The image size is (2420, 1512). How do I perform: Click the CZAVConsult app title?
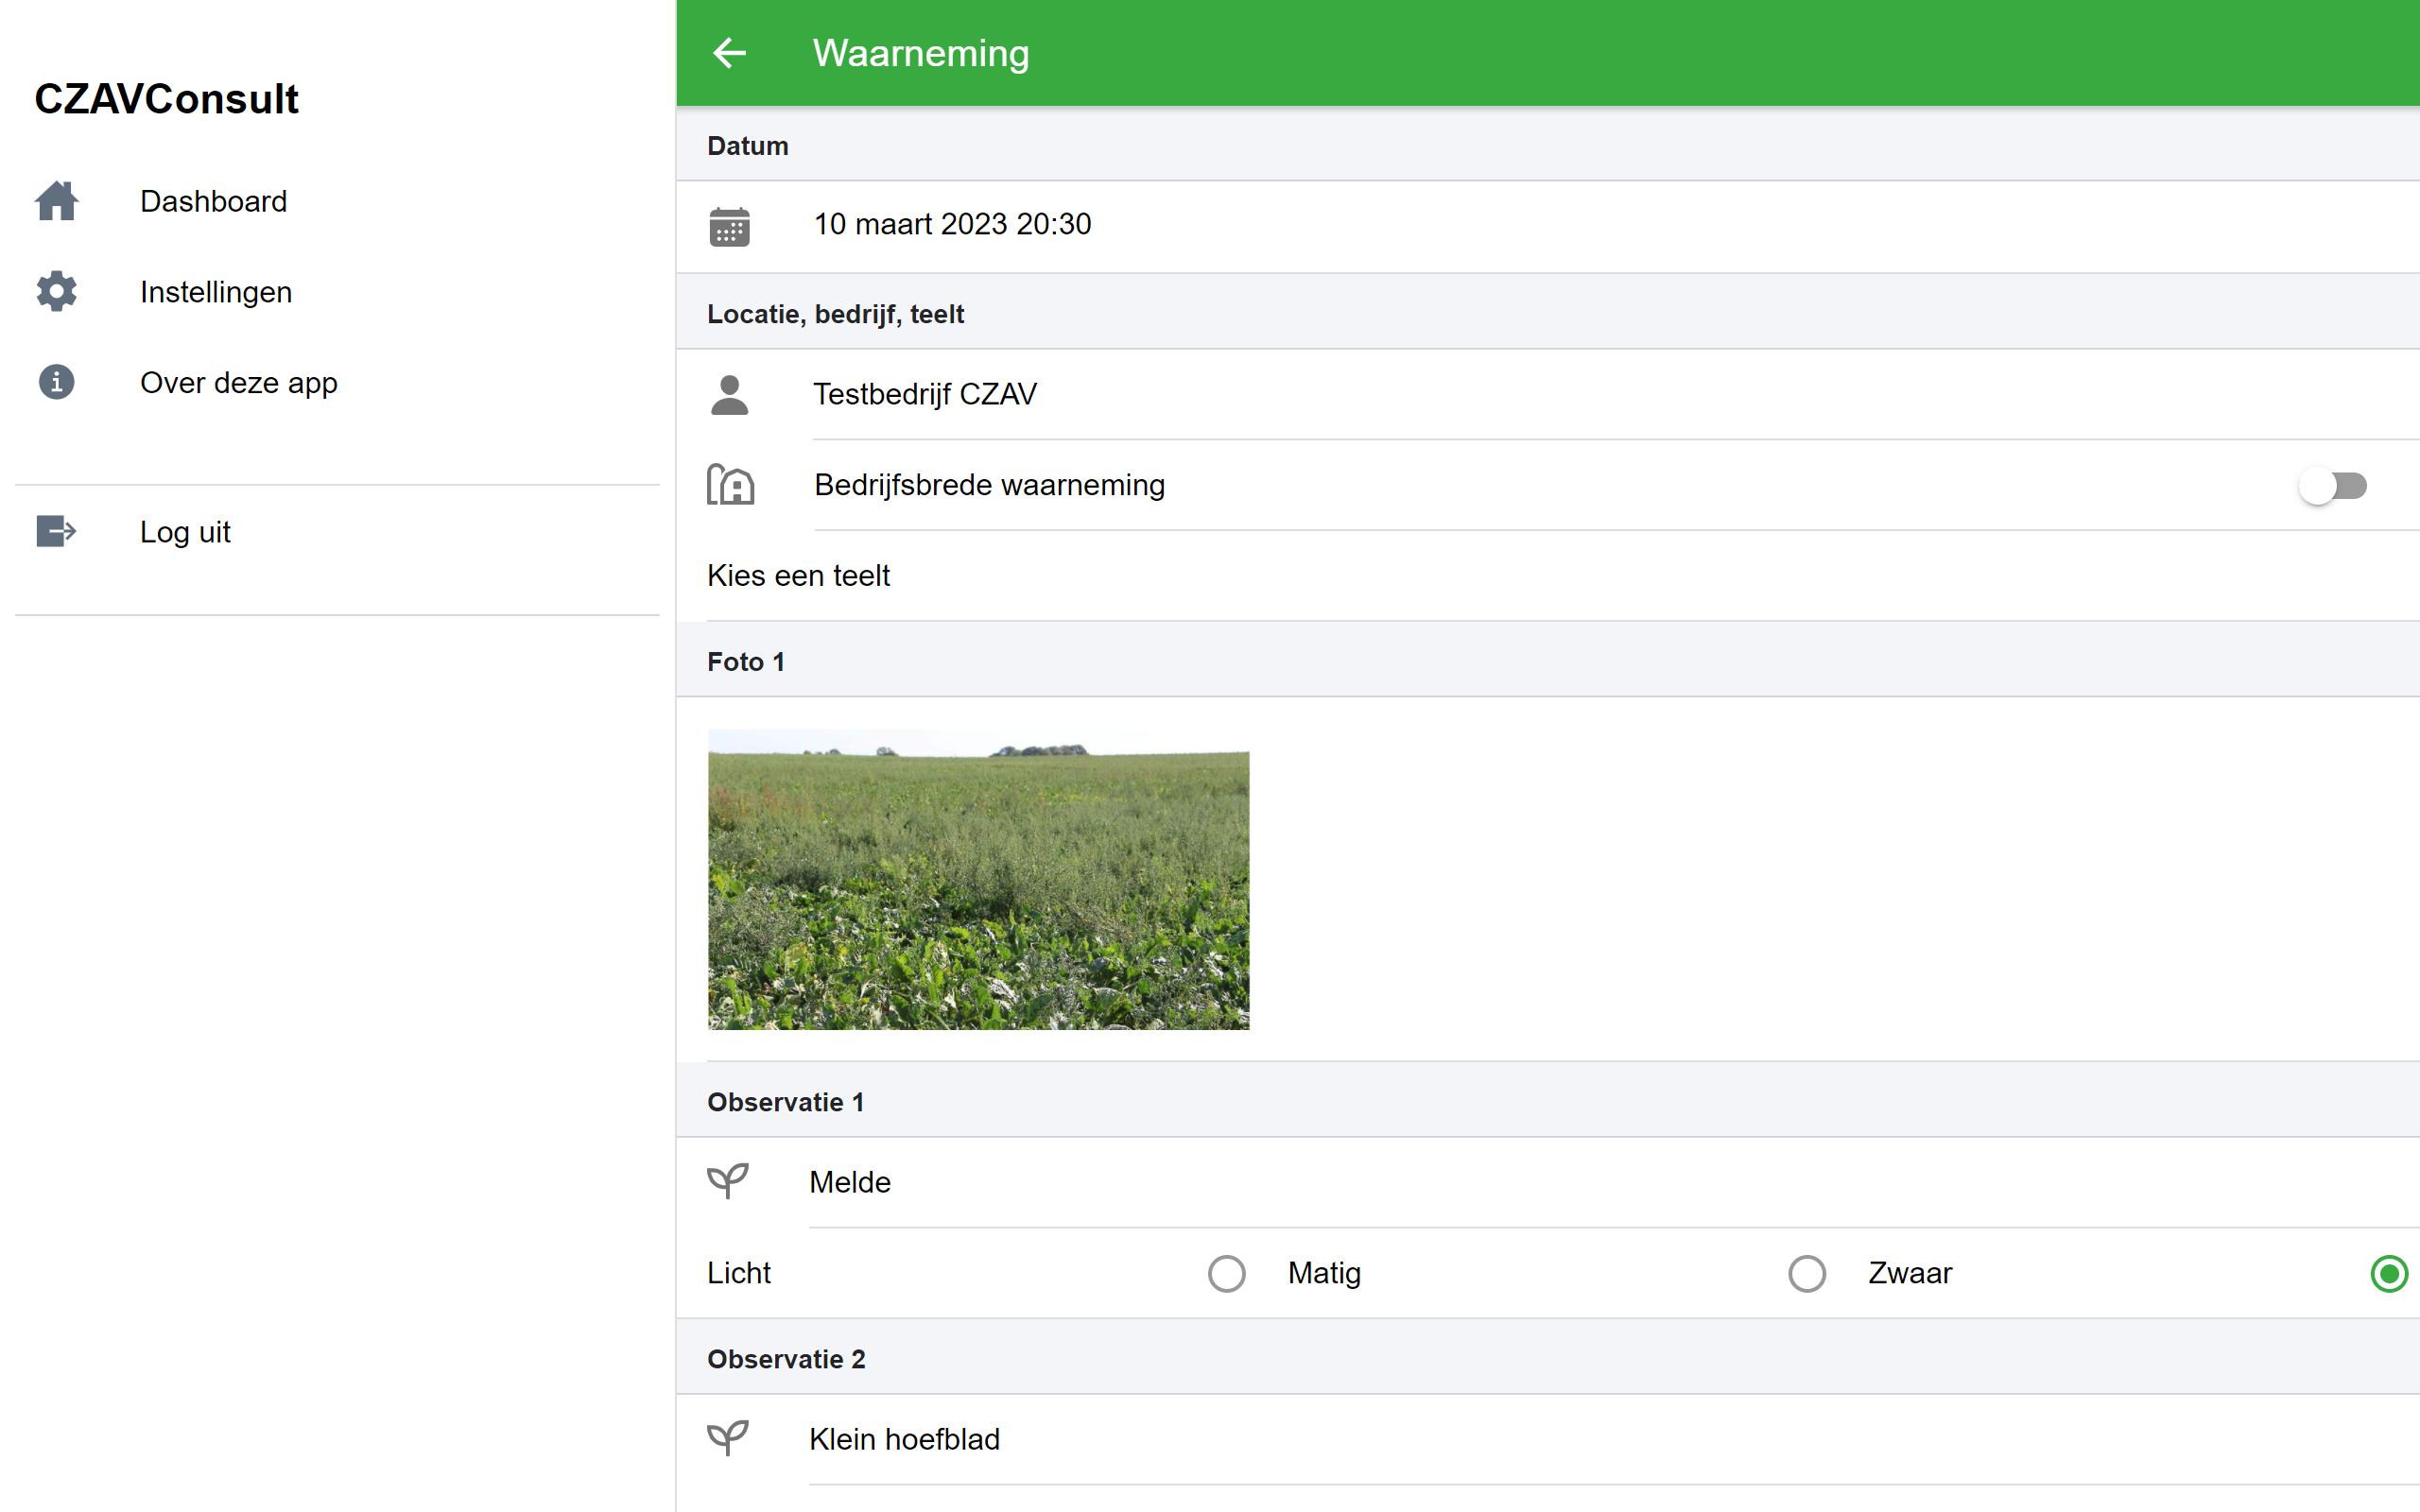pos(167,99)
